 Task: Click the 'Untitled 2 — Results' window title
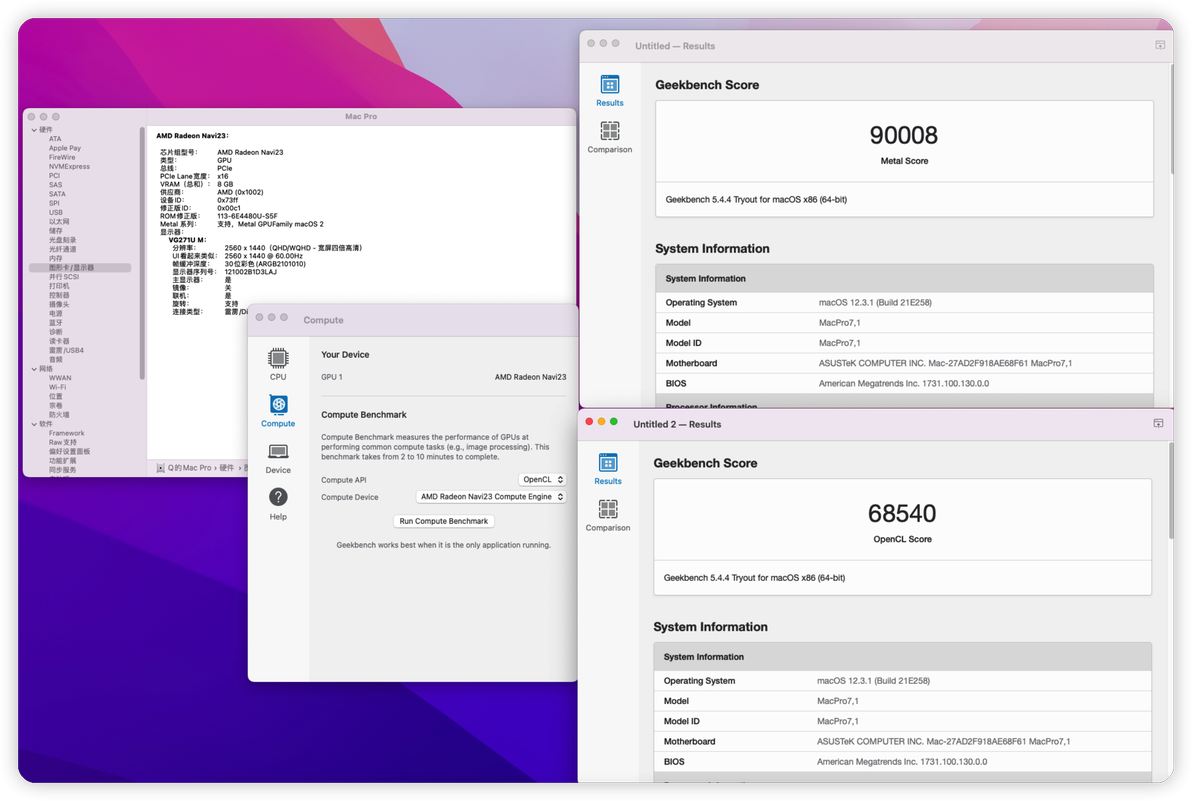[x=677, y=424]
